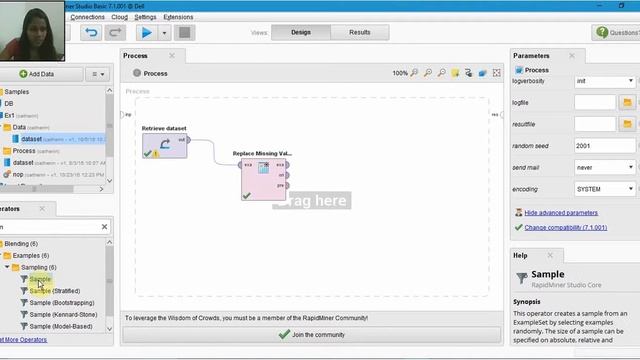Click the first magnifier zoom icon
Image resolution: width=640 pixels, height=360 pixels.
point(414,73)
